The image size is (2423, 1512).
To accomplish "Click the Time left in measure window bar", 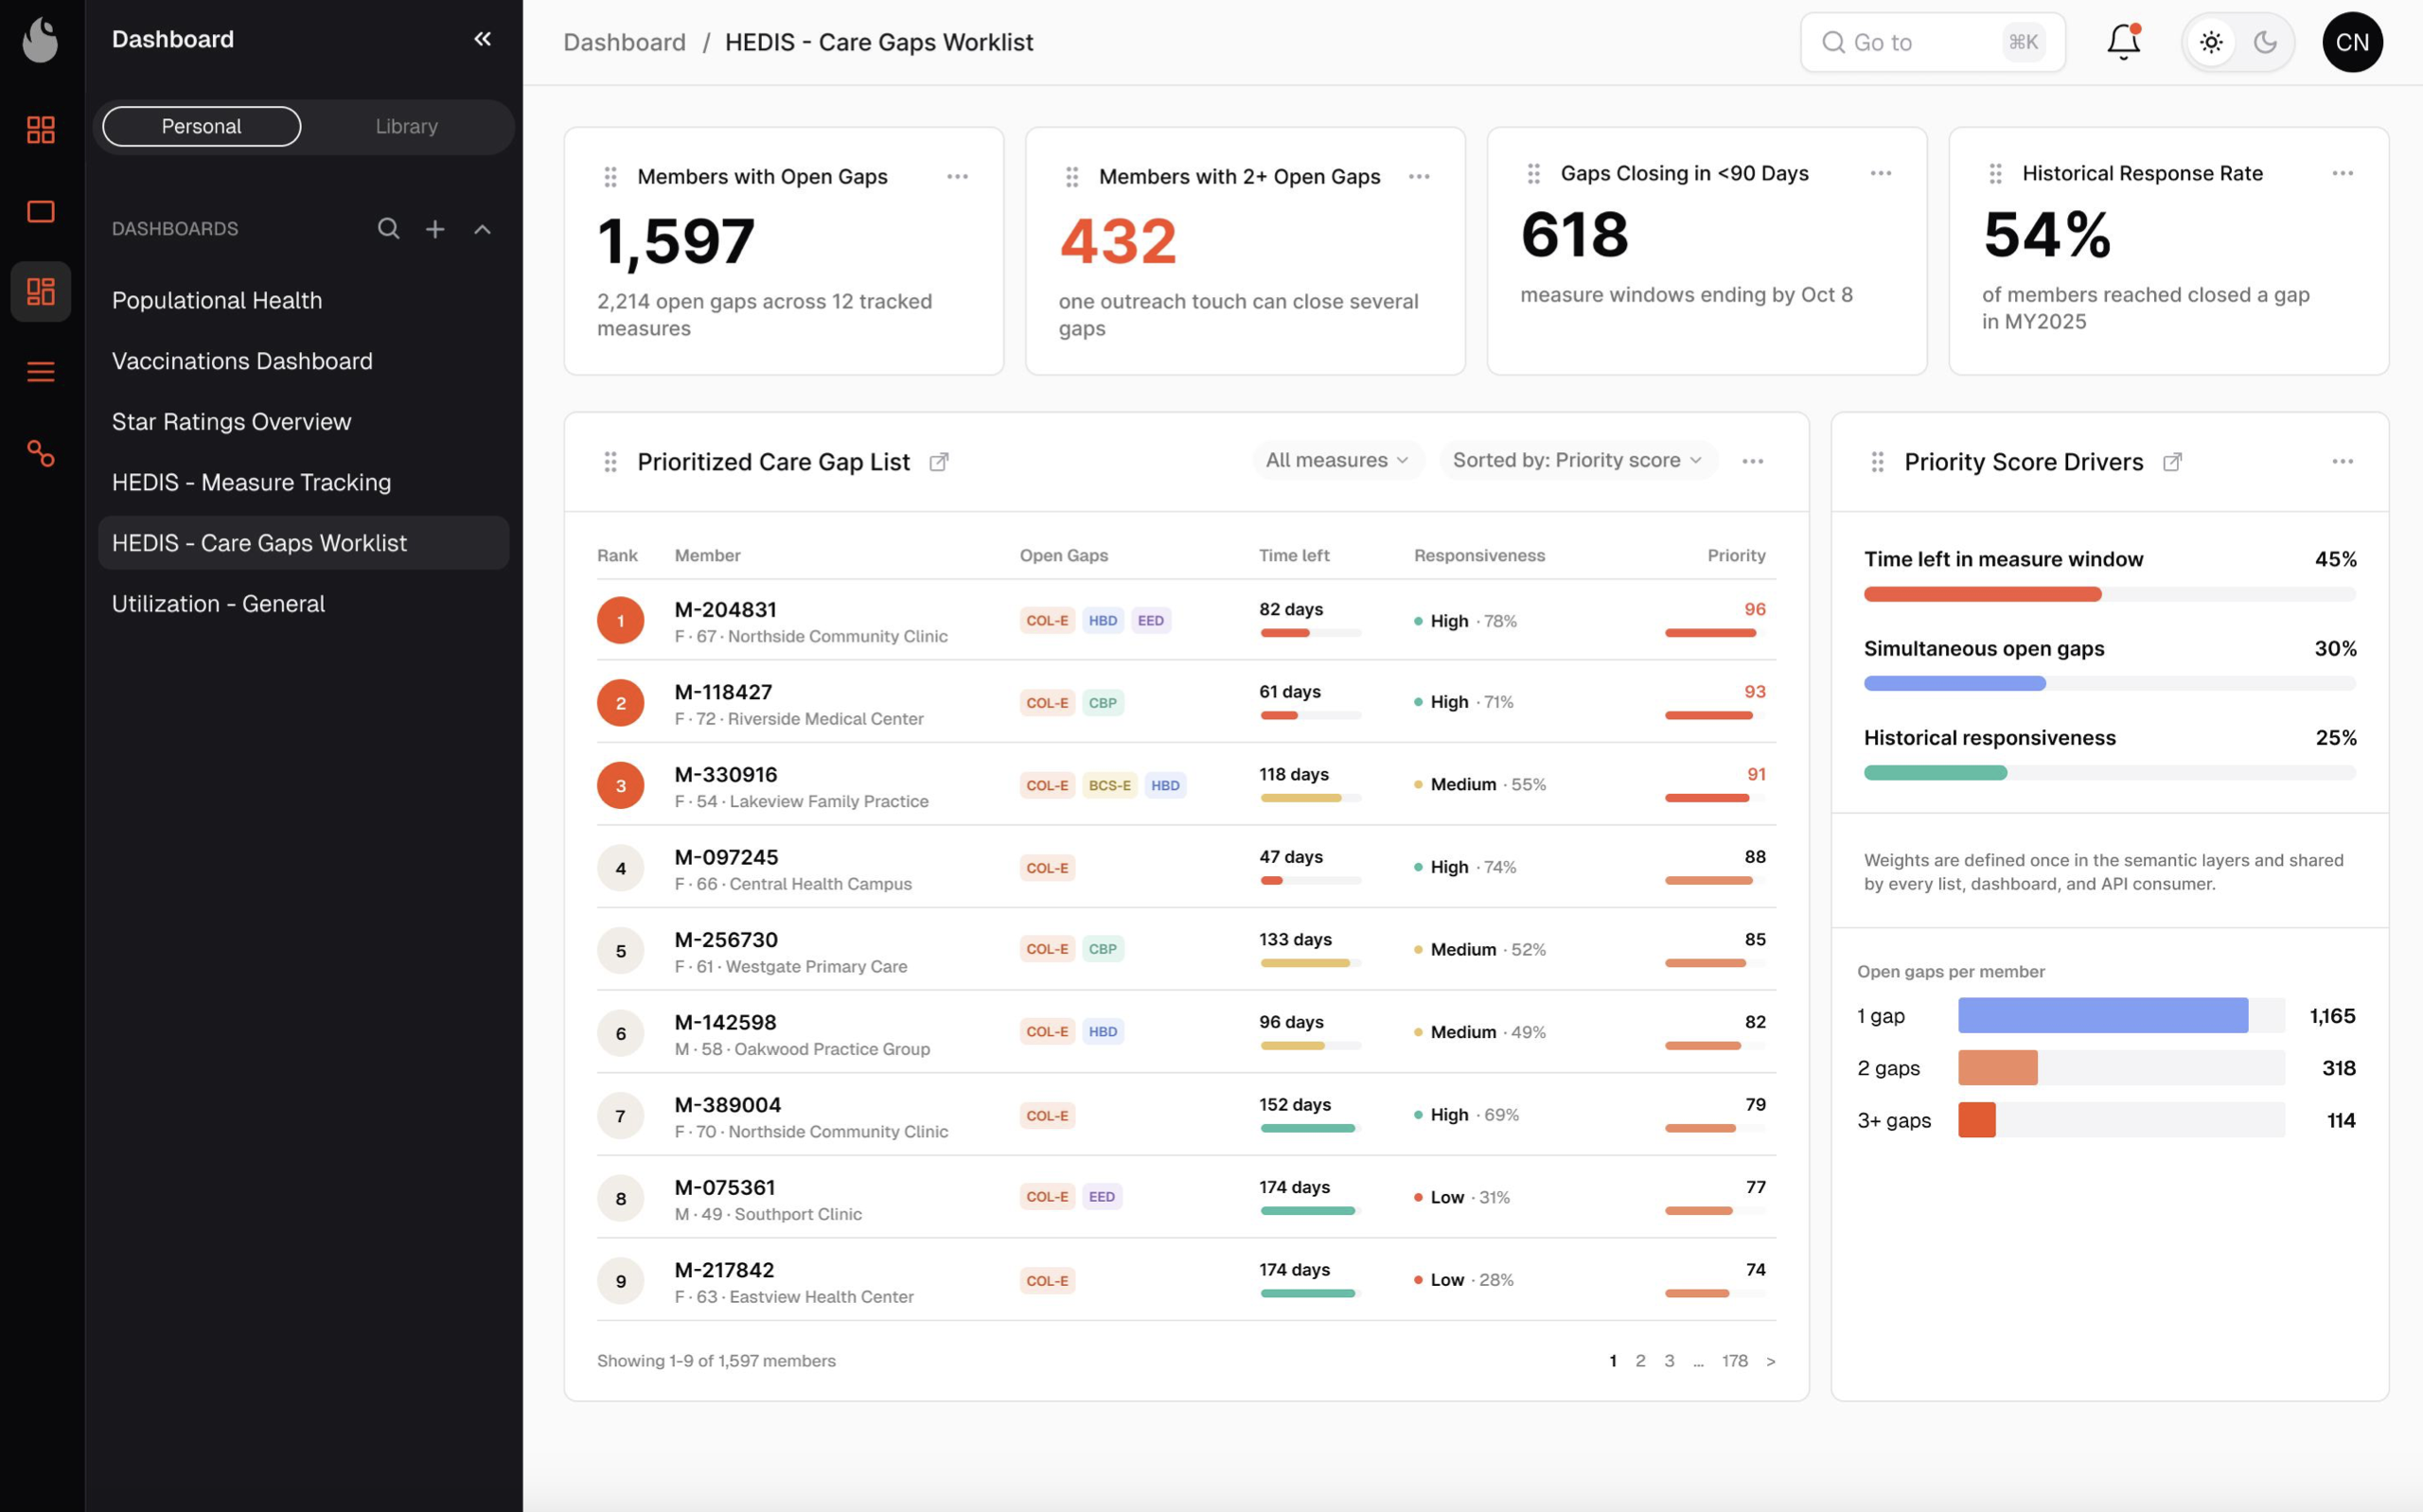I will pyautogui.click(x=2109, y=594).
